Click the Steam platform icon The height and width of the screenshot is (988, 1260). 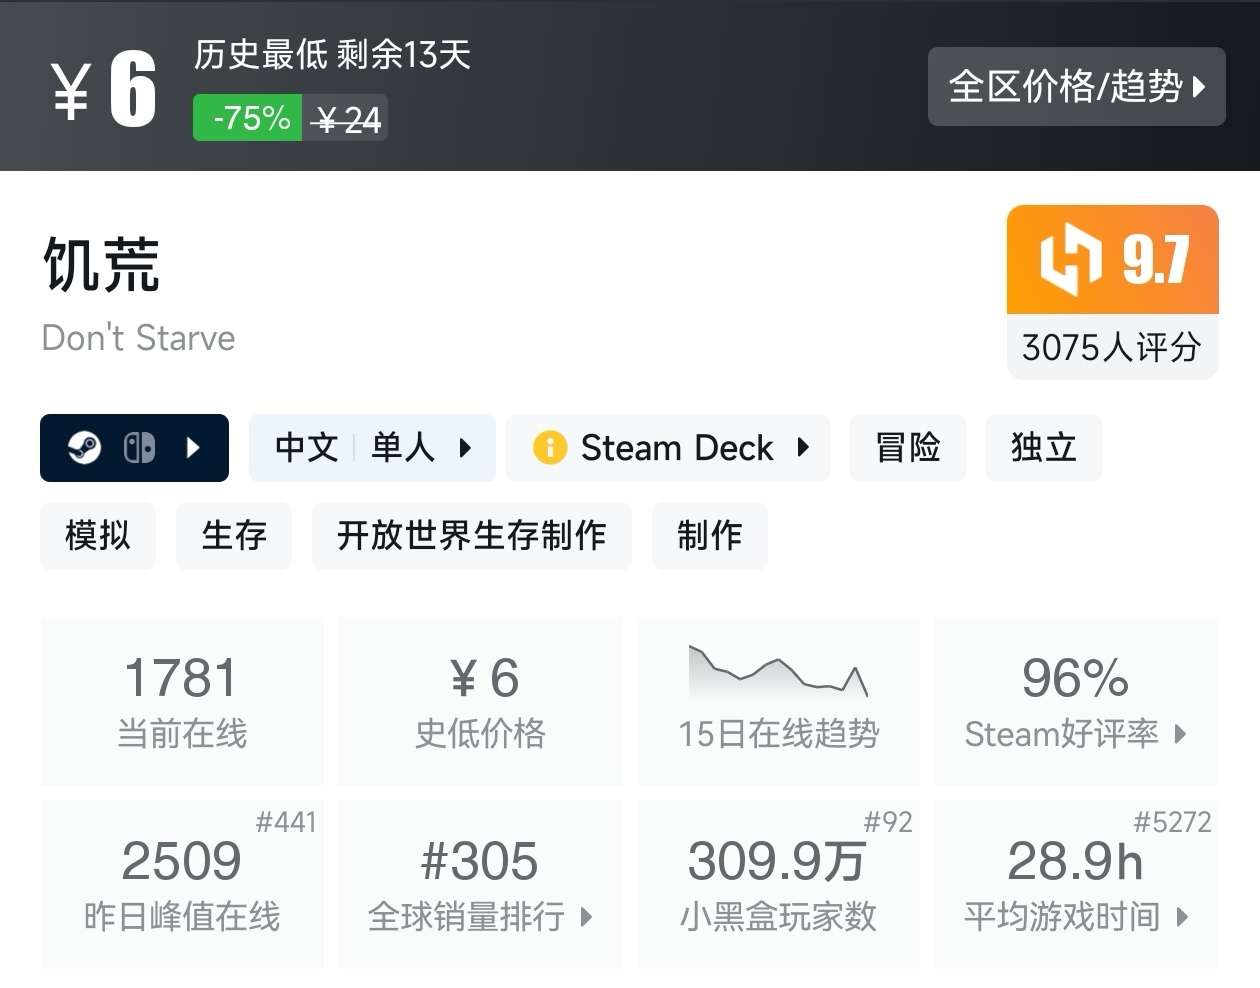[x=84, y=448]
